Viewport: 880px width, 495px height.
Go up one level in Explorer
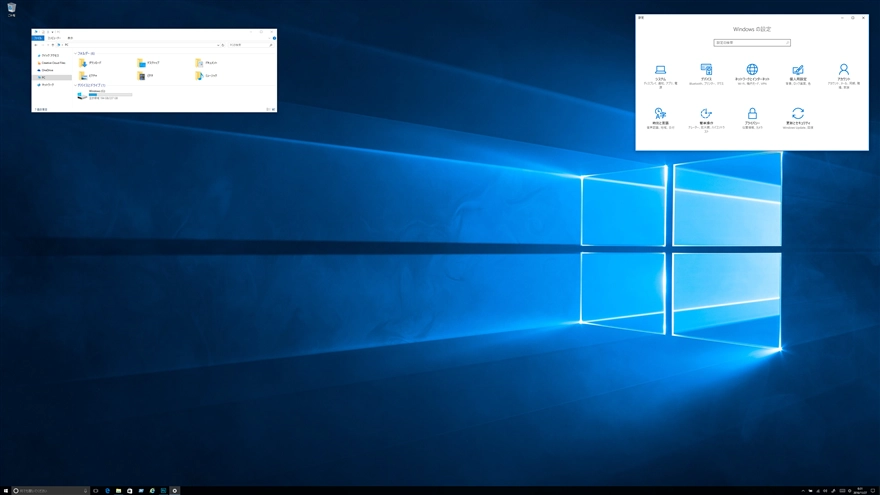pyautogui.click(x=53, y=45)
